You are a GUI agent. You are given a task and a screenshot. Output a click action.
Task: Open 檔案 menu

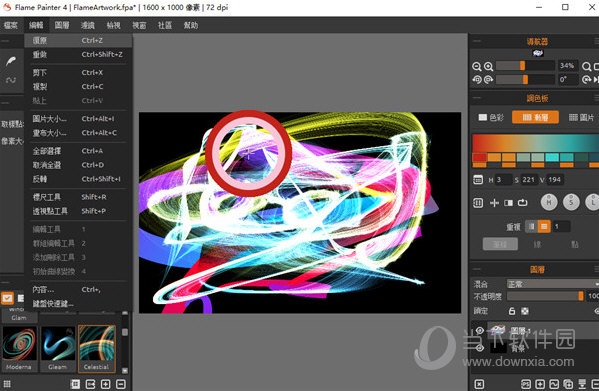coord(11,25)
